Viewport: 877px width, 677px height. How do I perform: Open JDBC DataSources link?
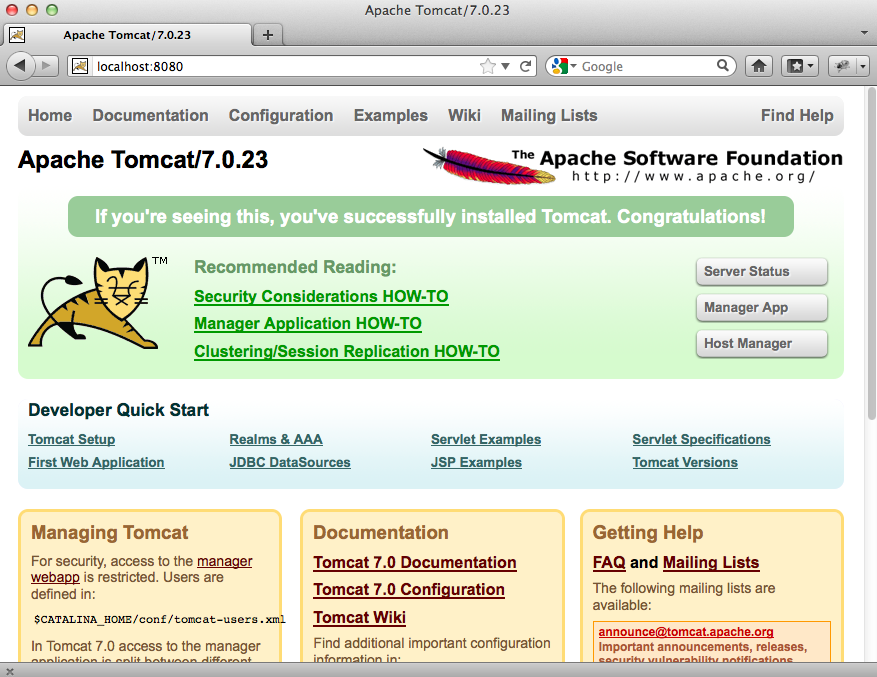point(290,462)
